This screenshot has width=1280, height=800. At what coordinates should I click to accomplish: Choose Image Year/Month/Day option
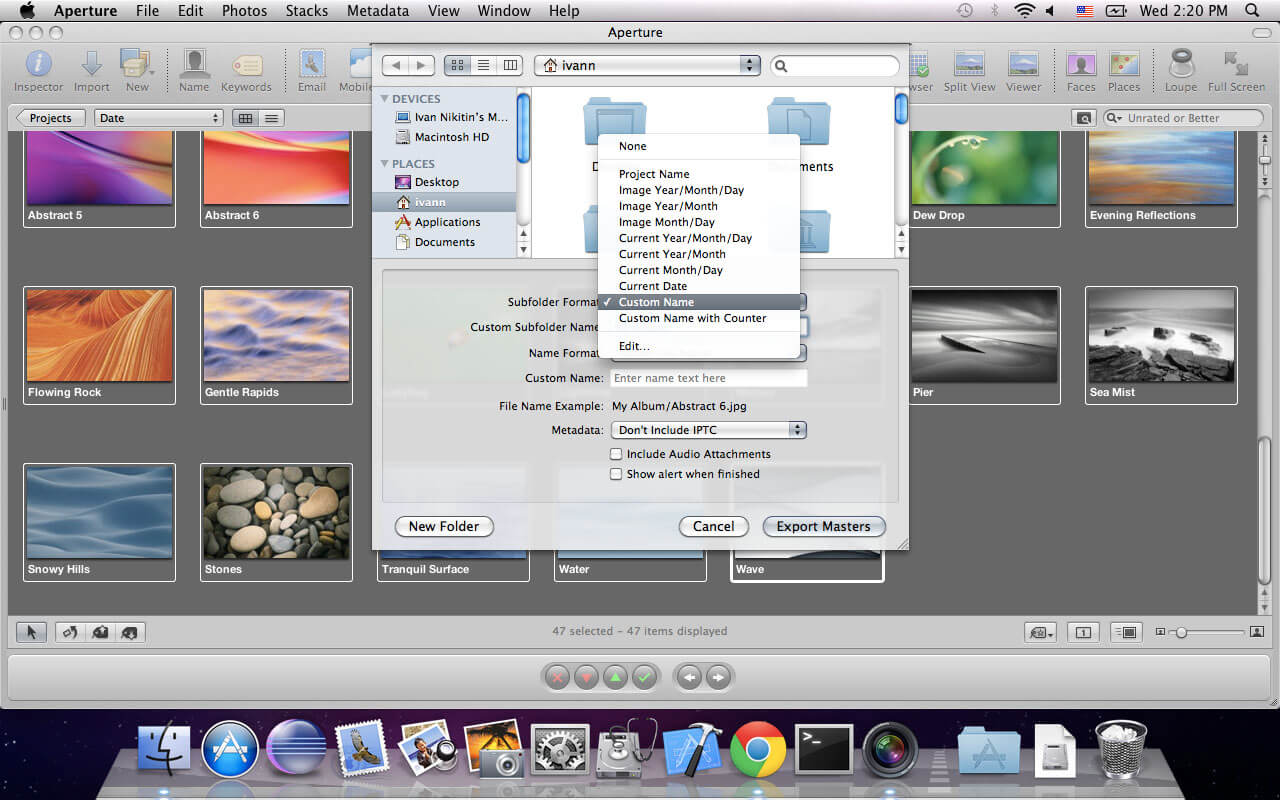coord(699,190)
